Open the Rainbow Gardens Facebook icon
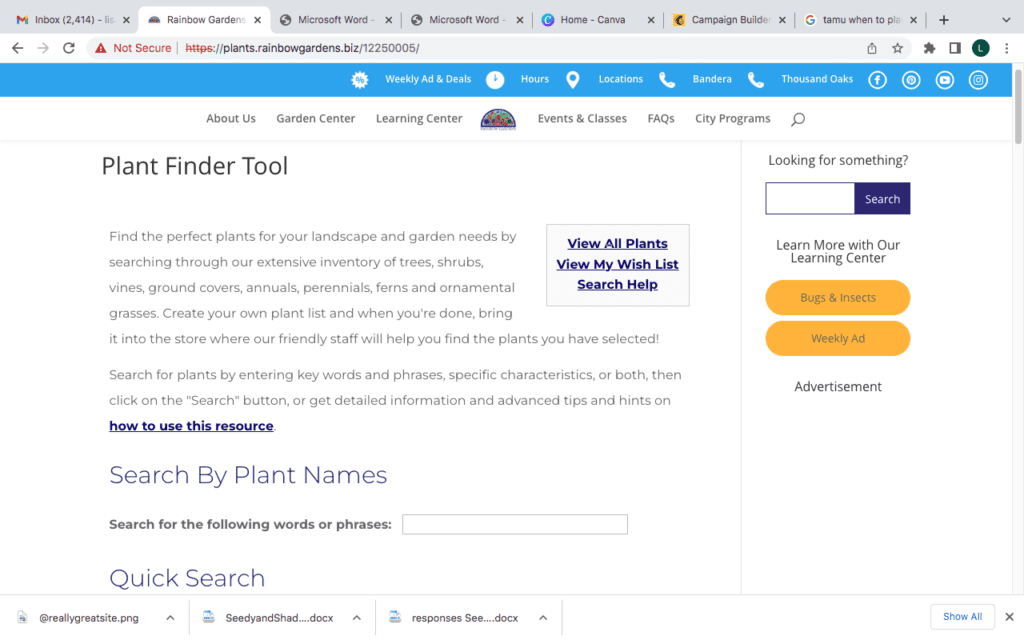This screenshot has width=1024, height=640. pos(877,80)
